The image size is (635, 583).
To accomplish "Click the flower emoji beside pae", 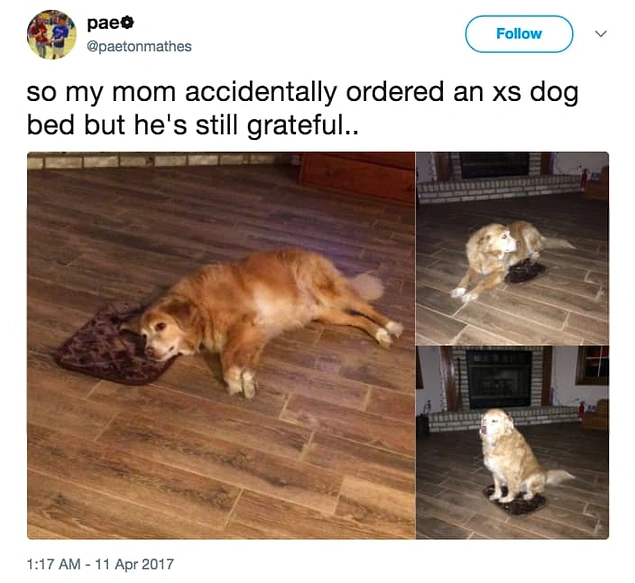I will (x=128, y=23).
